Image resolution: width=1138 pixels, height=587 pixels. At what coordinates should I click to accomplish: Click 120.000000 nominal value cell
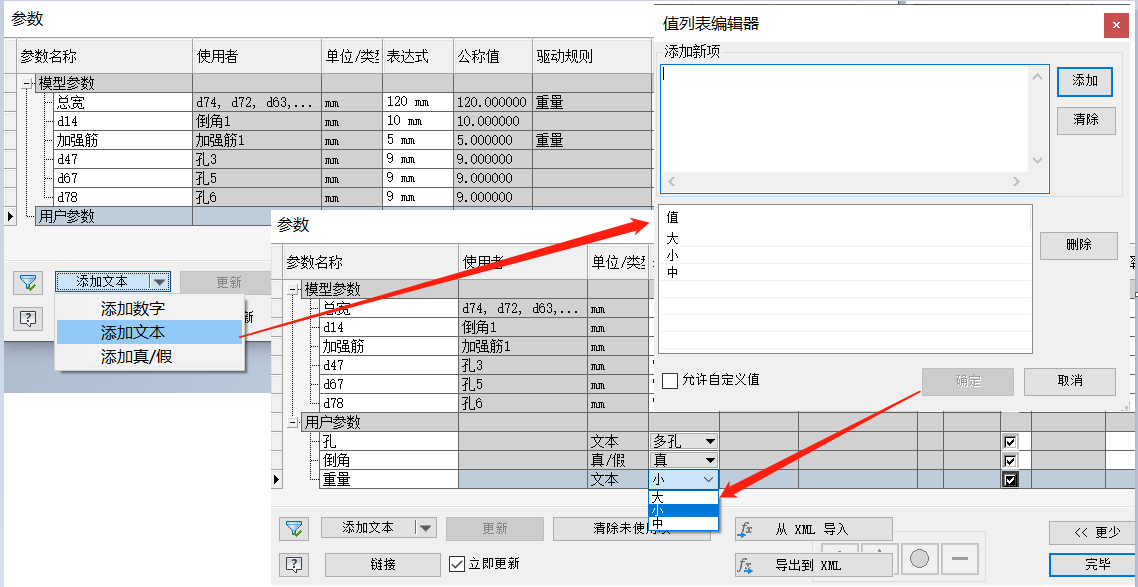493,102
